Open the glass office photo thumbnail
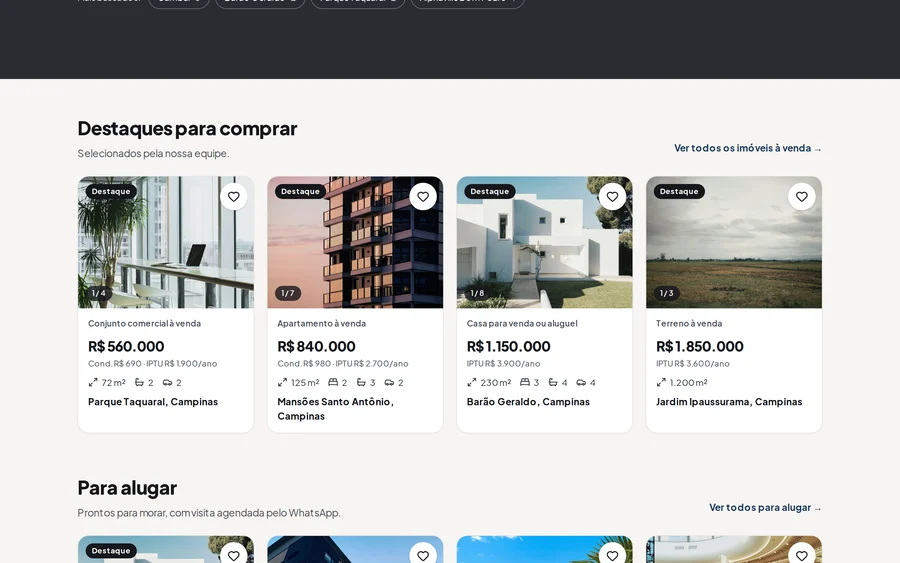Screen dimensions: 900x563 (166, 242)
